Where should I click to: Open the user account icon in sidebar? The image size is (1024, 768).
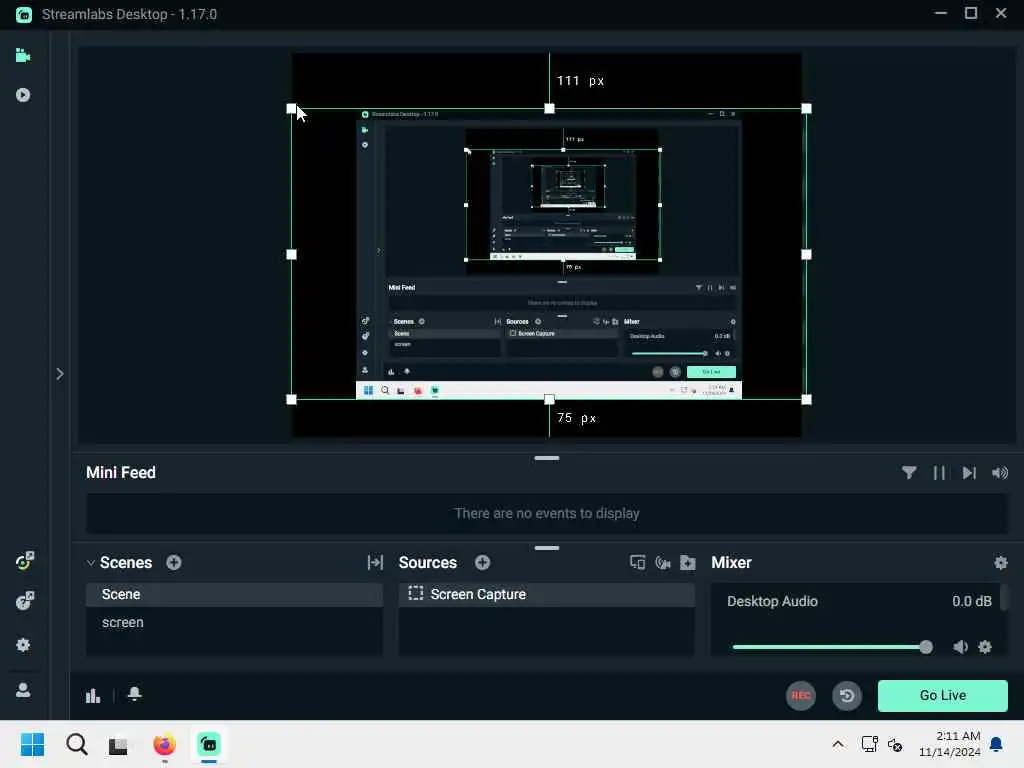tap(23, 690)
